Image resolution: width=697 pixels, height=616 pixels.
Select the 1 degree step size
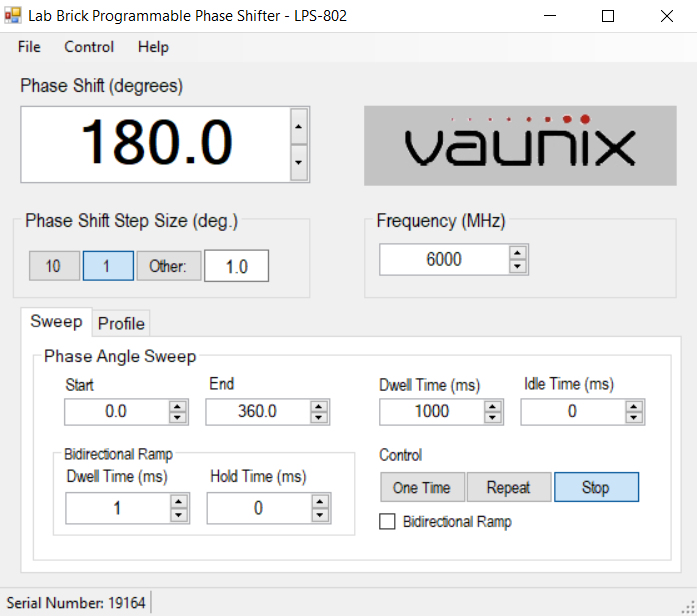(108, 266)
